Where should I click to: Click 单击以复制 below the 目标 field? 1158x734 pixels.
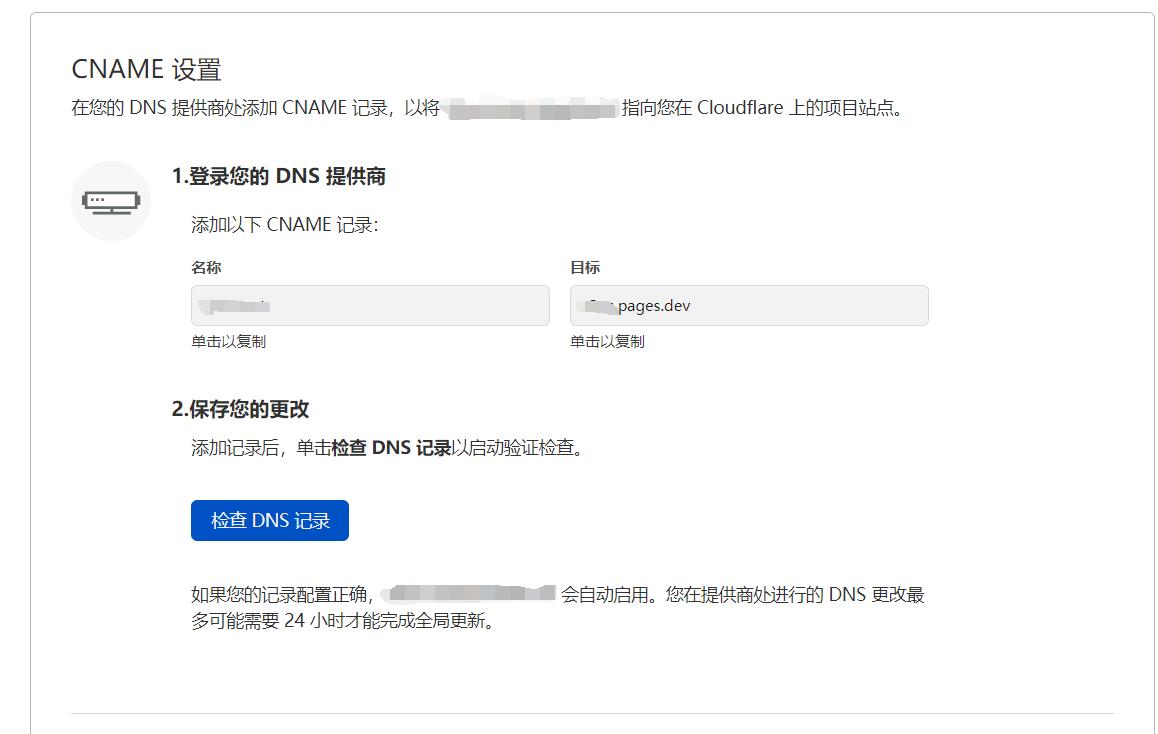pos(608,342)
